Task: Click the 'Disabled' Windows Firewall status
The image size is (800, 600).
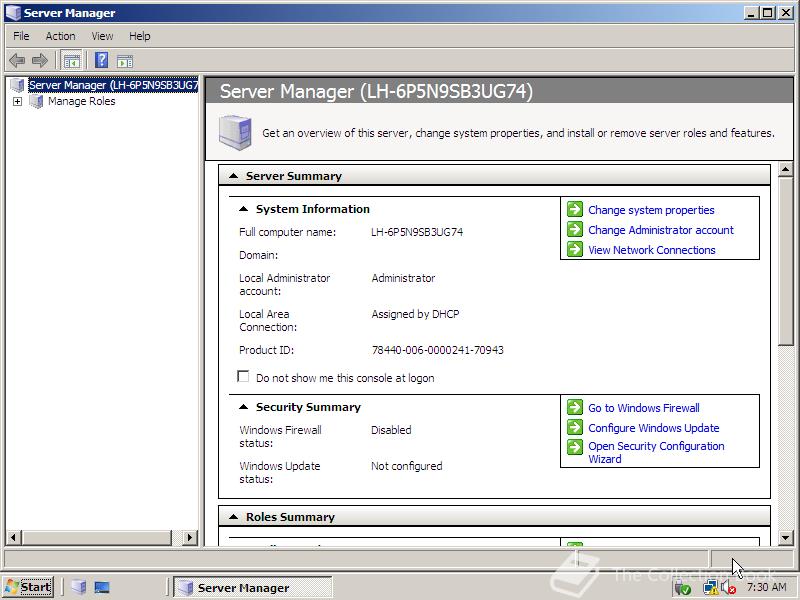Action: (x=391, y=430)
